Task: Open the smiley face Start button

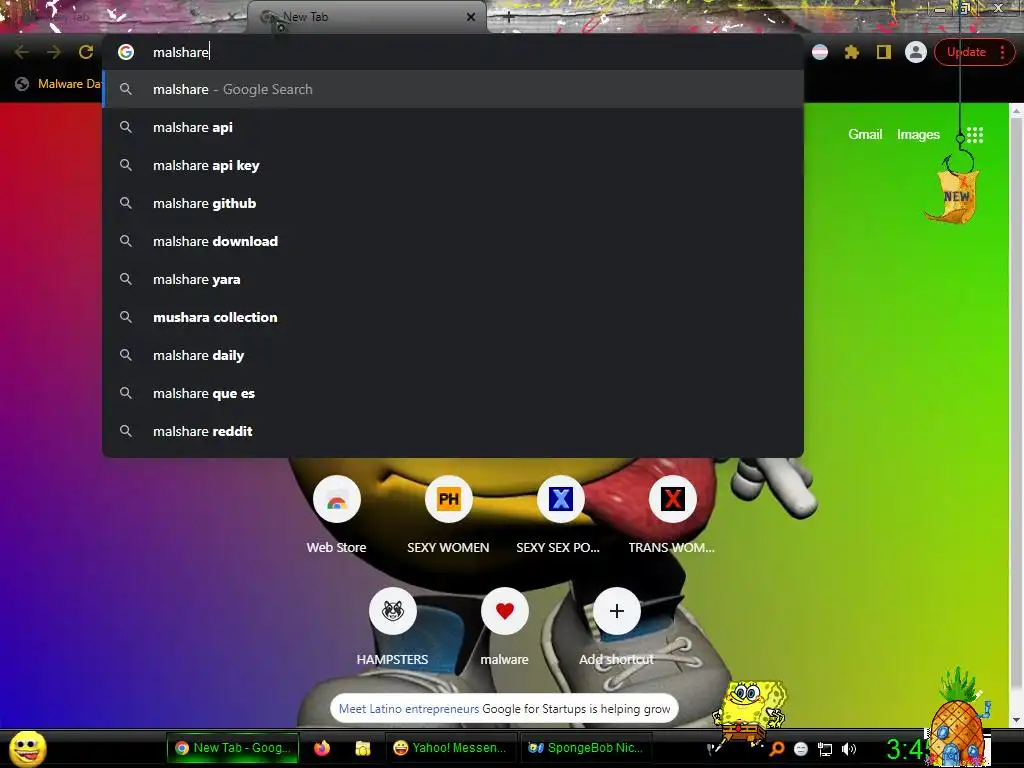Action: [27, 748]
